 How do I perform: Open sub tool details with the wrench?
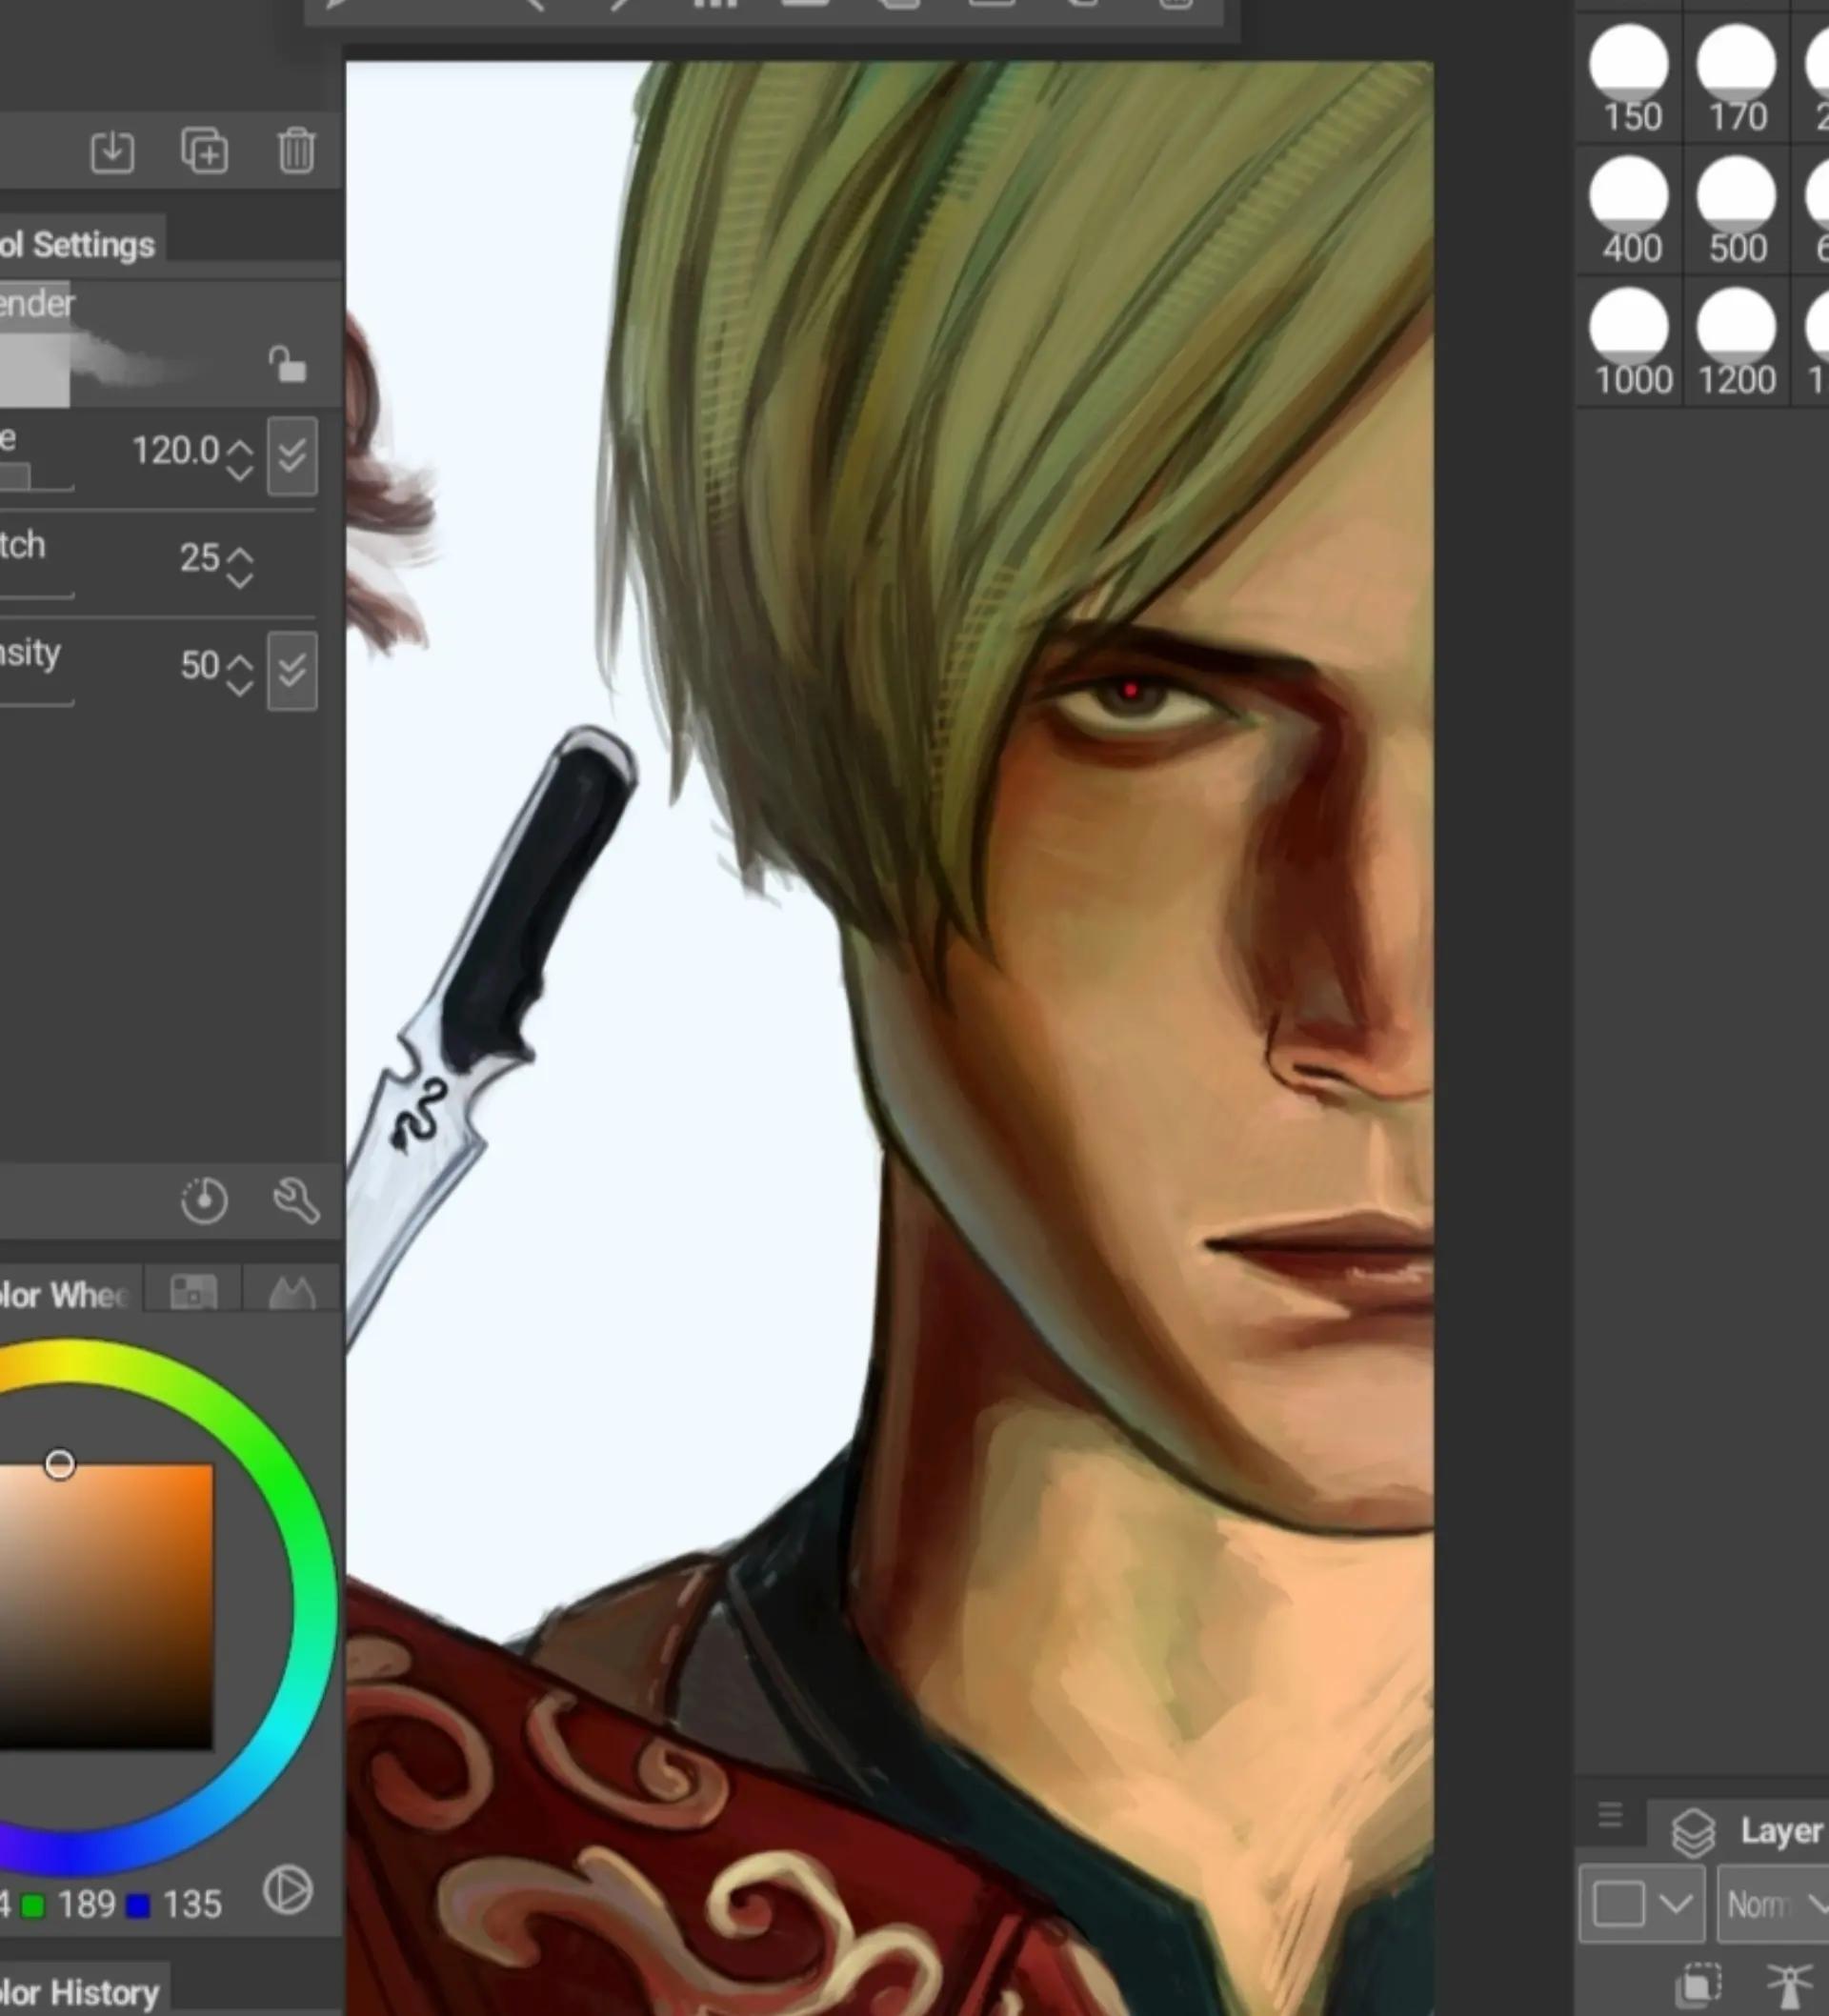click(296, 1201)
